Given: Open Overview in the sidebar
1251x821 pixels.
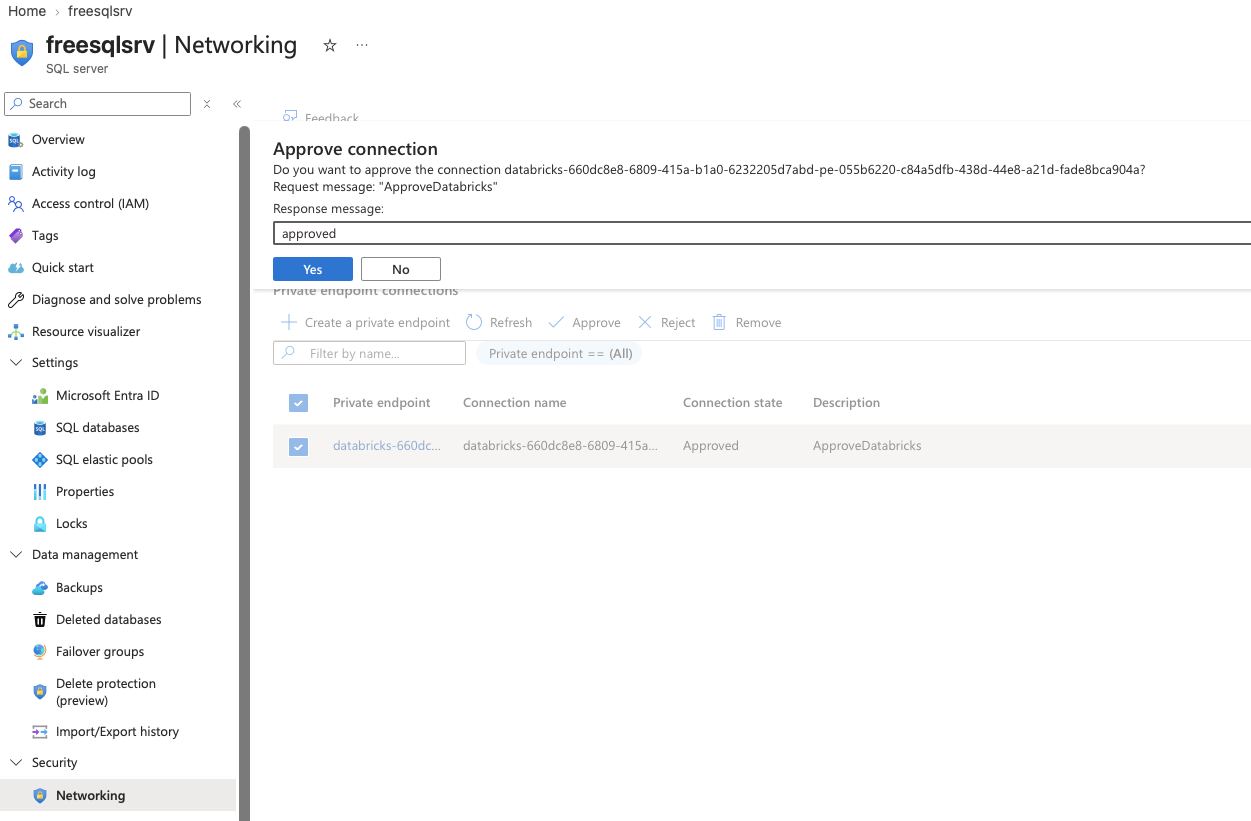Looking at the screenshot, I should click(x=58, y=140).
